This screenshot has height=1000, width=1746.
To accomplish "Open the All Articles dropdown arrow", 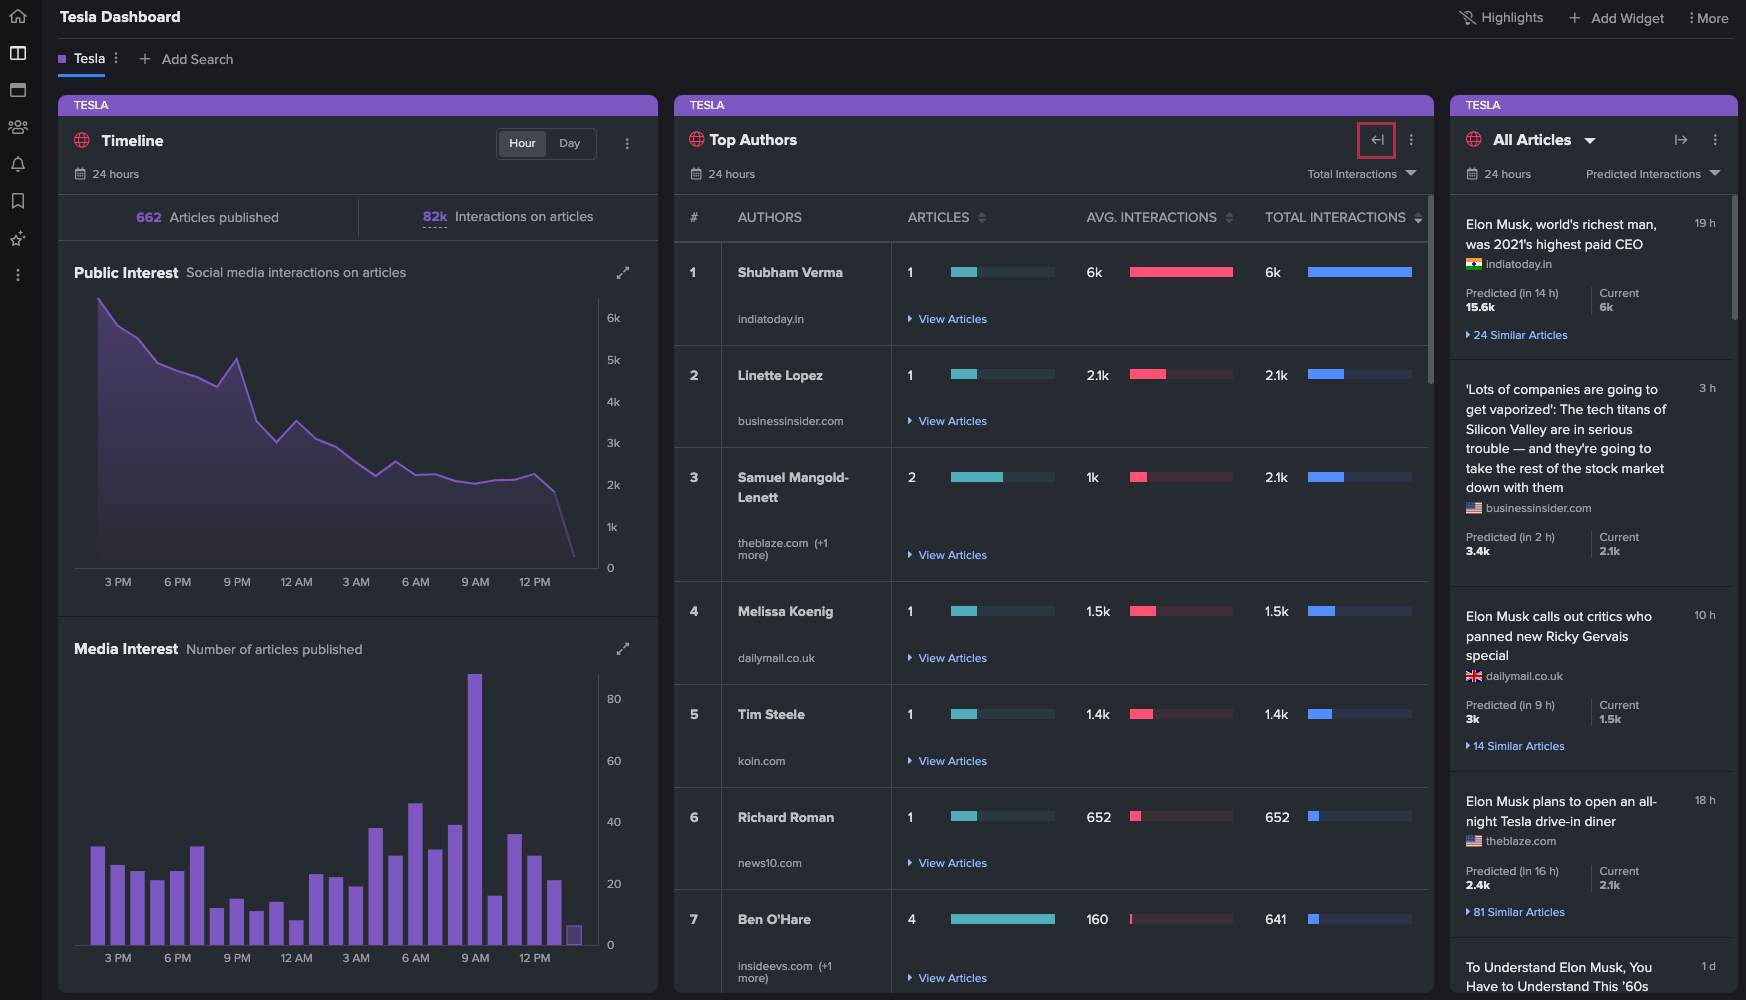I will 1590,141.
